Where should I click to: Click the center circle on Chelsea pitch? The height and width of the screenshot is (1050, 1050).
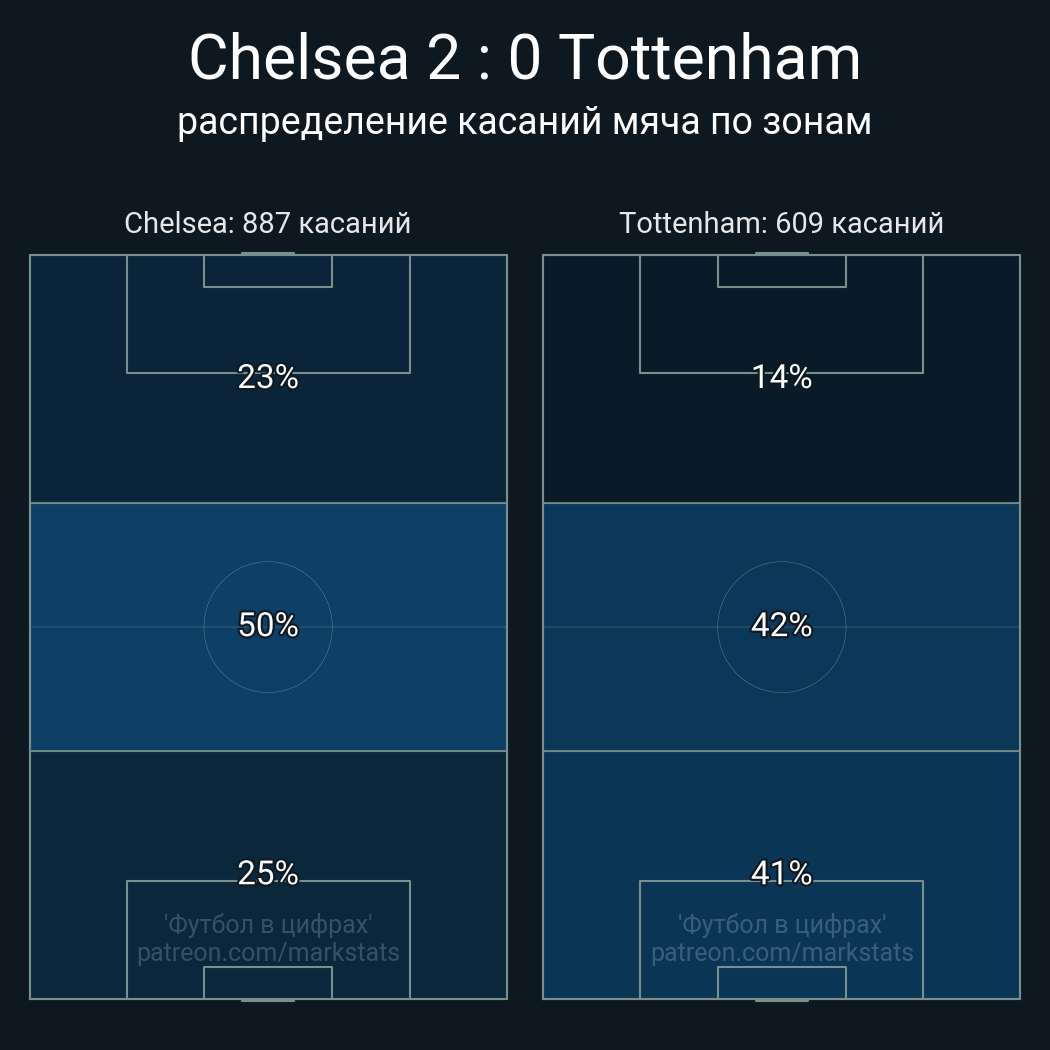coord(268,627)
